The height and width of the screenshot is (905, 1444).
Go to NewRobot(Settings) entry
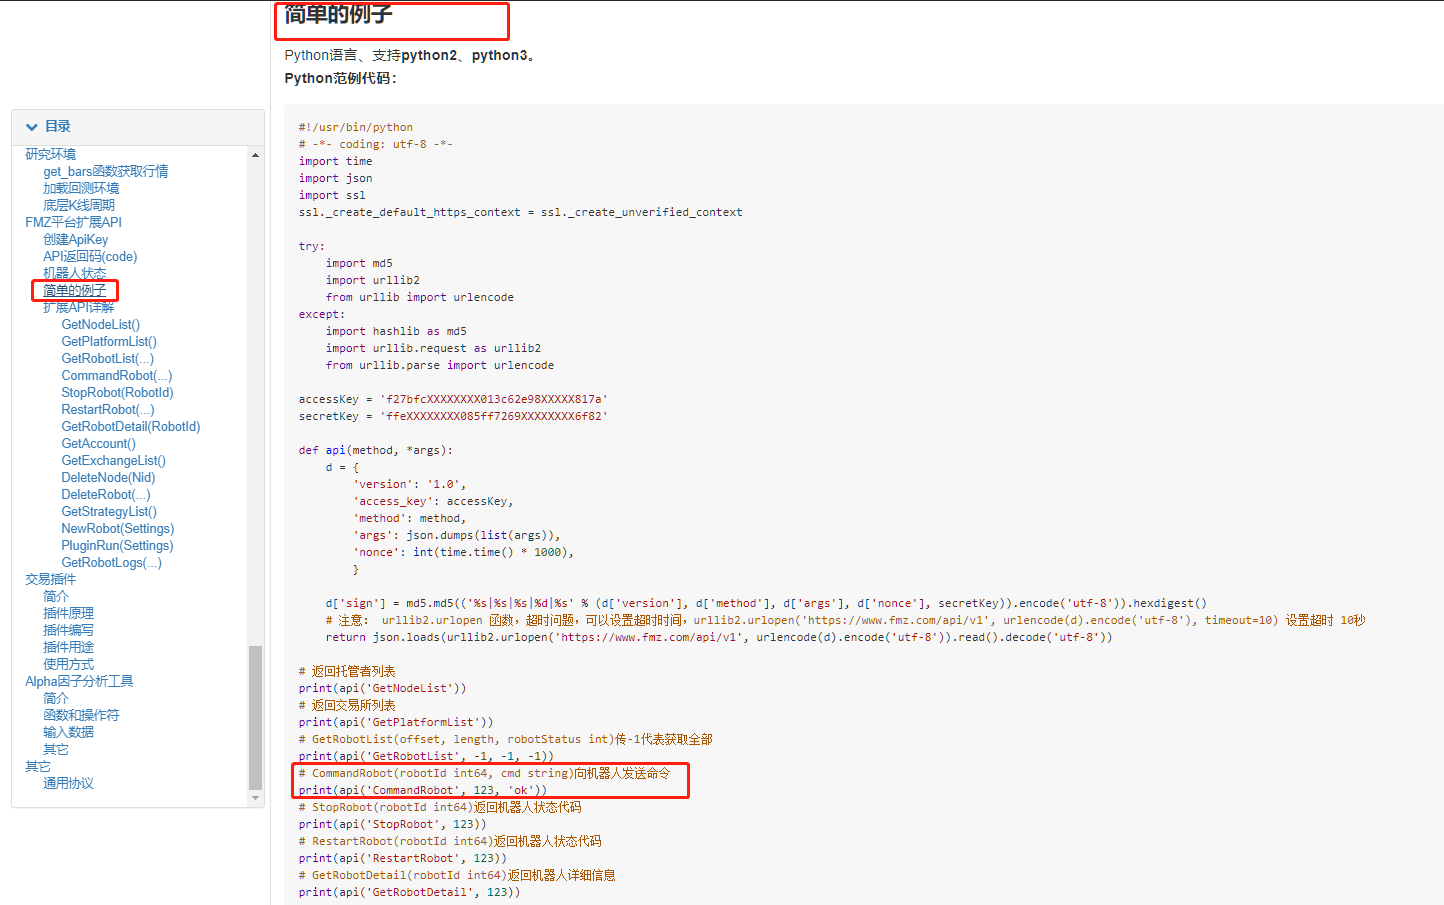click(118, 528)
